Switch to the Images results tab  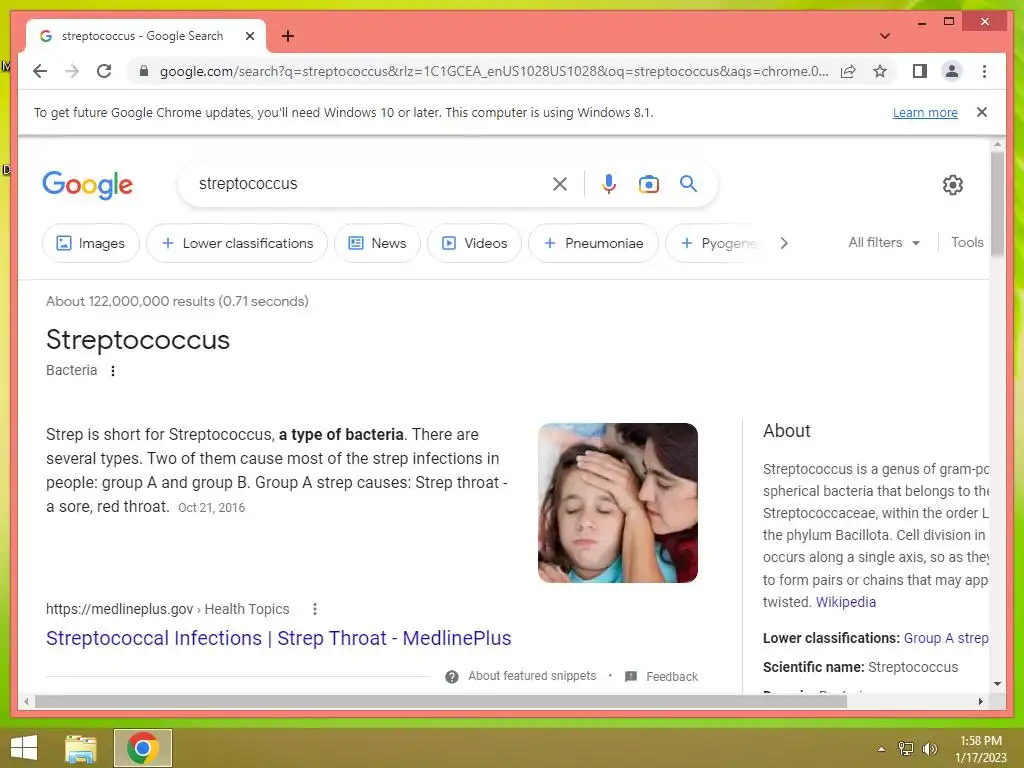tap(91, 243)
